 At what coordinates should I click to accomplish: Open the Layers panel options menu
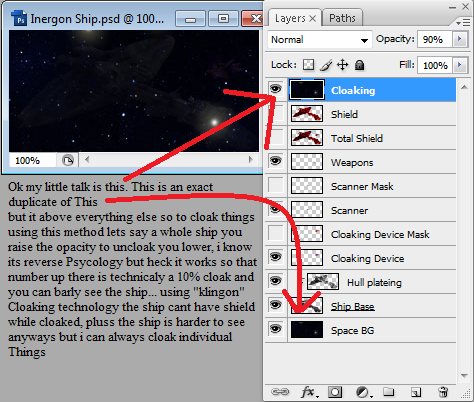click(x=463, y=23)
